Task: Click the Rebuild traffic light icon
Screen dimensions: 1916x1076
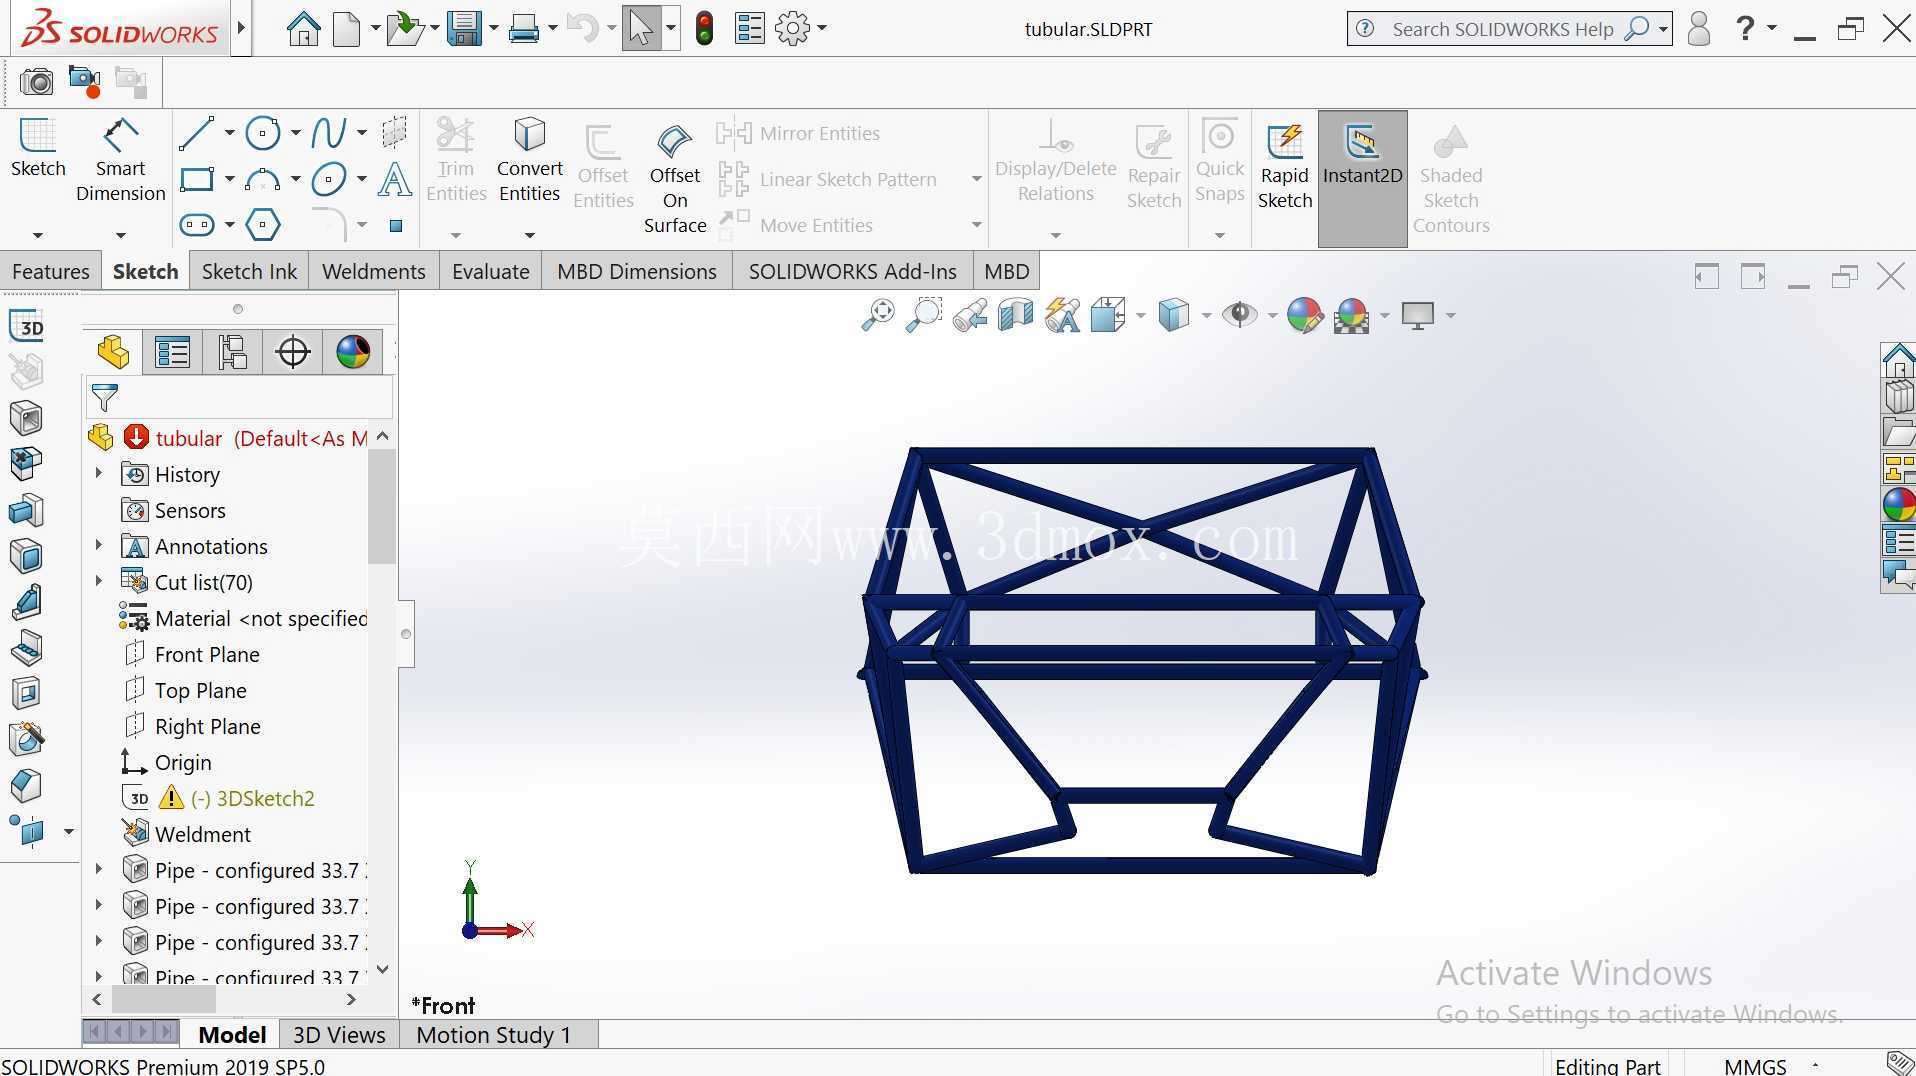Action: coord(704,28)
